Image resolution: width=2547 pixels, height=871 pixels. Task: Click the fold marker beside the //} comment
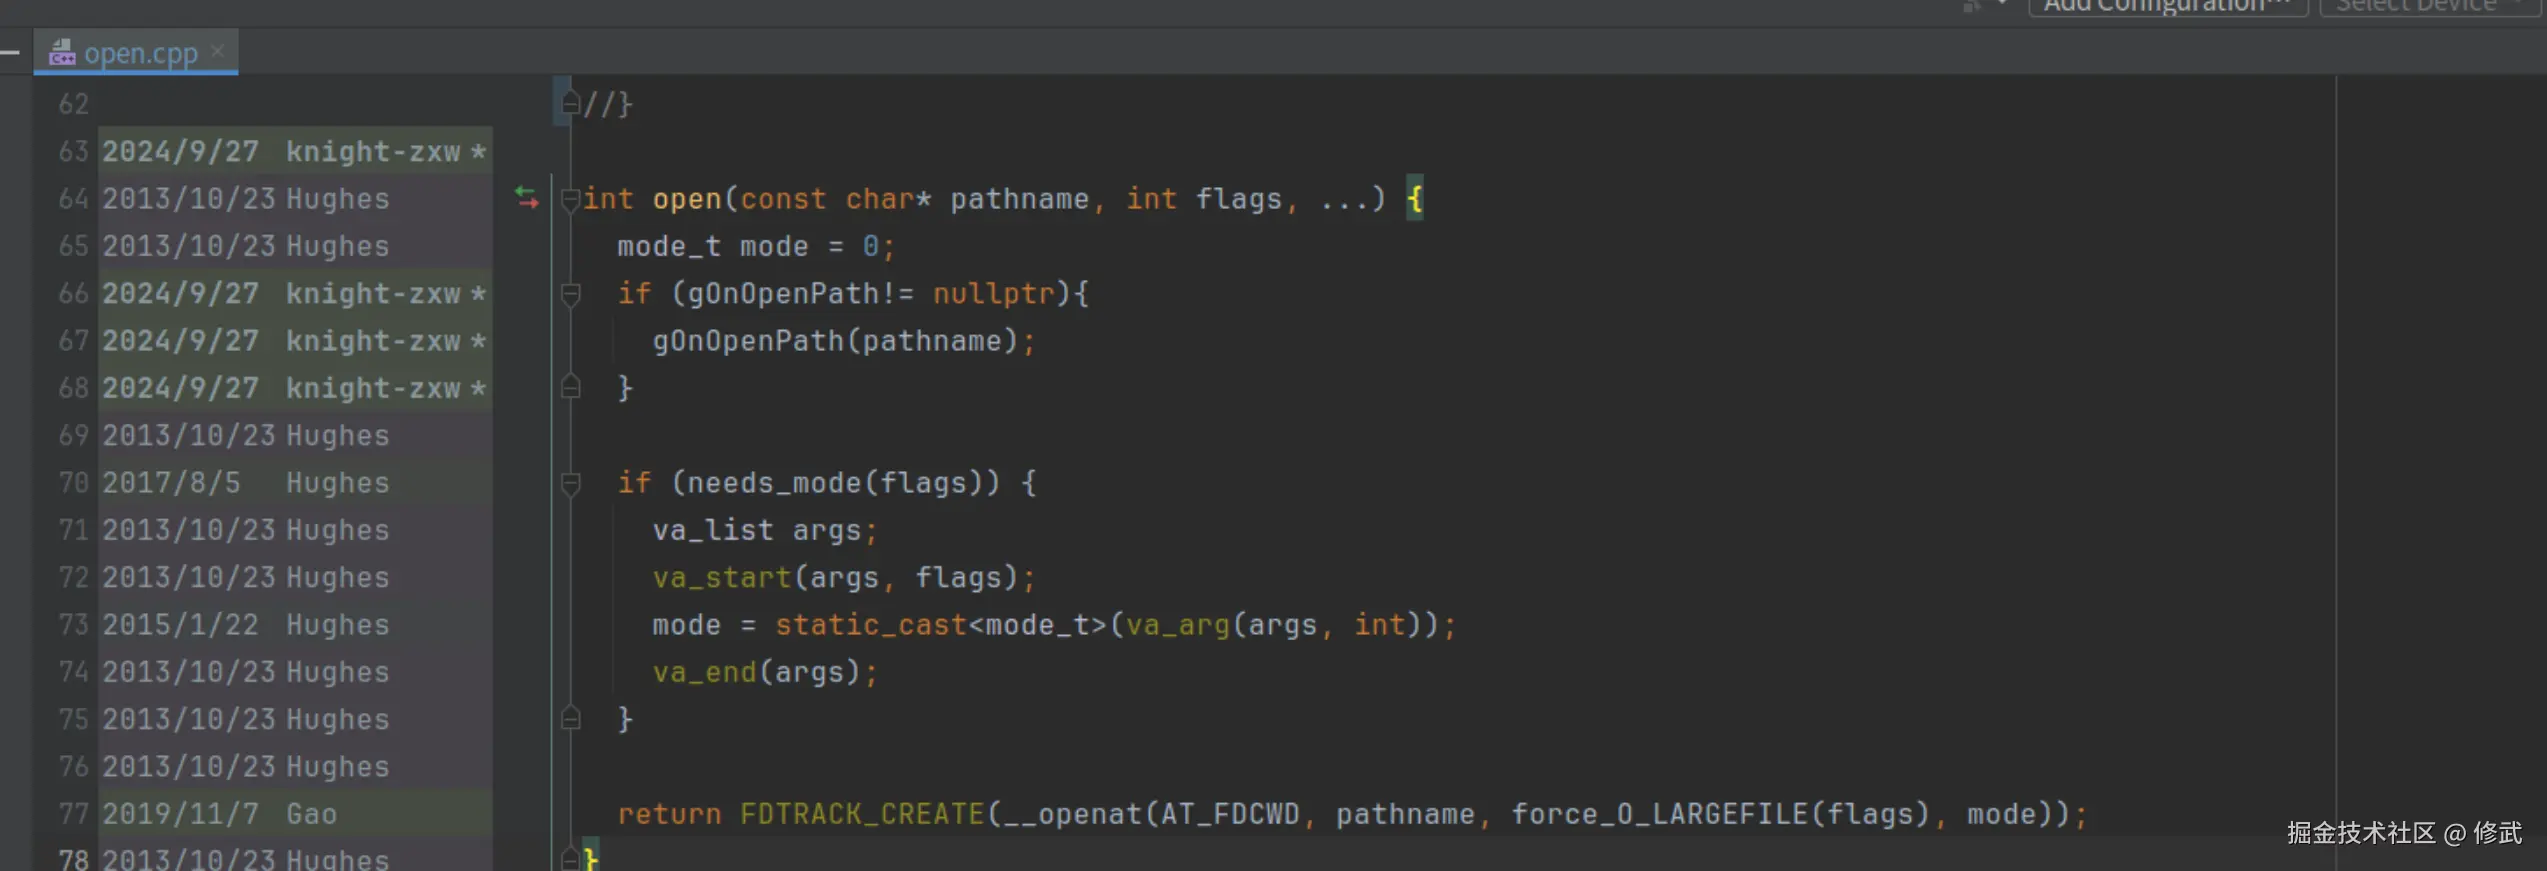(571, 103)
